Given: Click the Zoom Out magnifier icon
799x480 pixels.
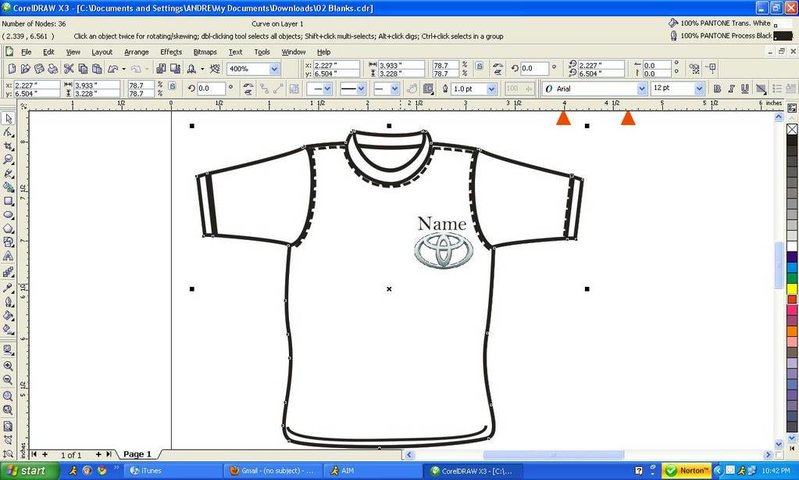Looking at the screenshot, I should (x=8, y=380).
